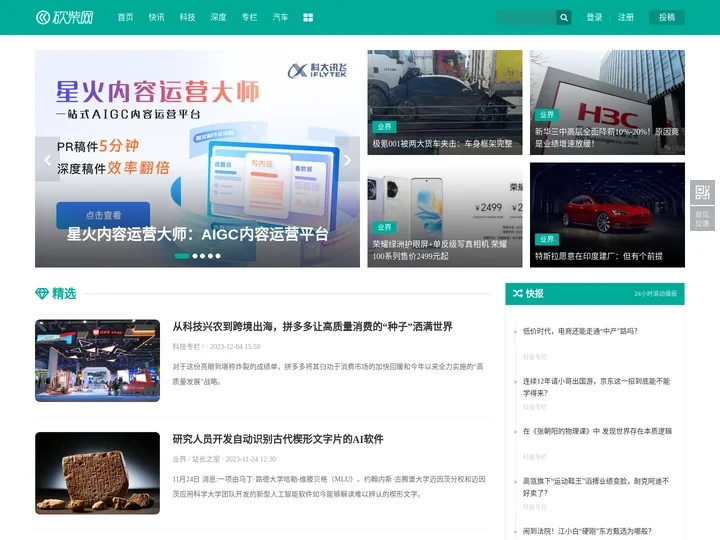Select the first carousel indicator dot

click(182, 256)
